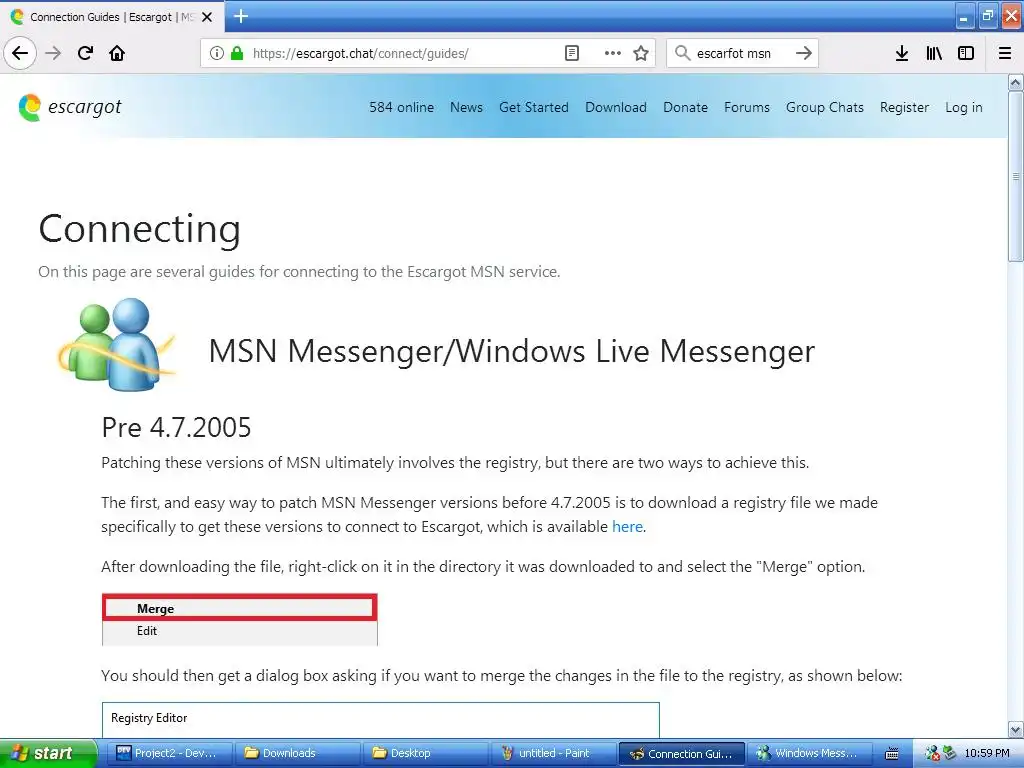
Task: Click the MSN Messenger buddies image
Action: pyautogui.click(x=118, y=344)
